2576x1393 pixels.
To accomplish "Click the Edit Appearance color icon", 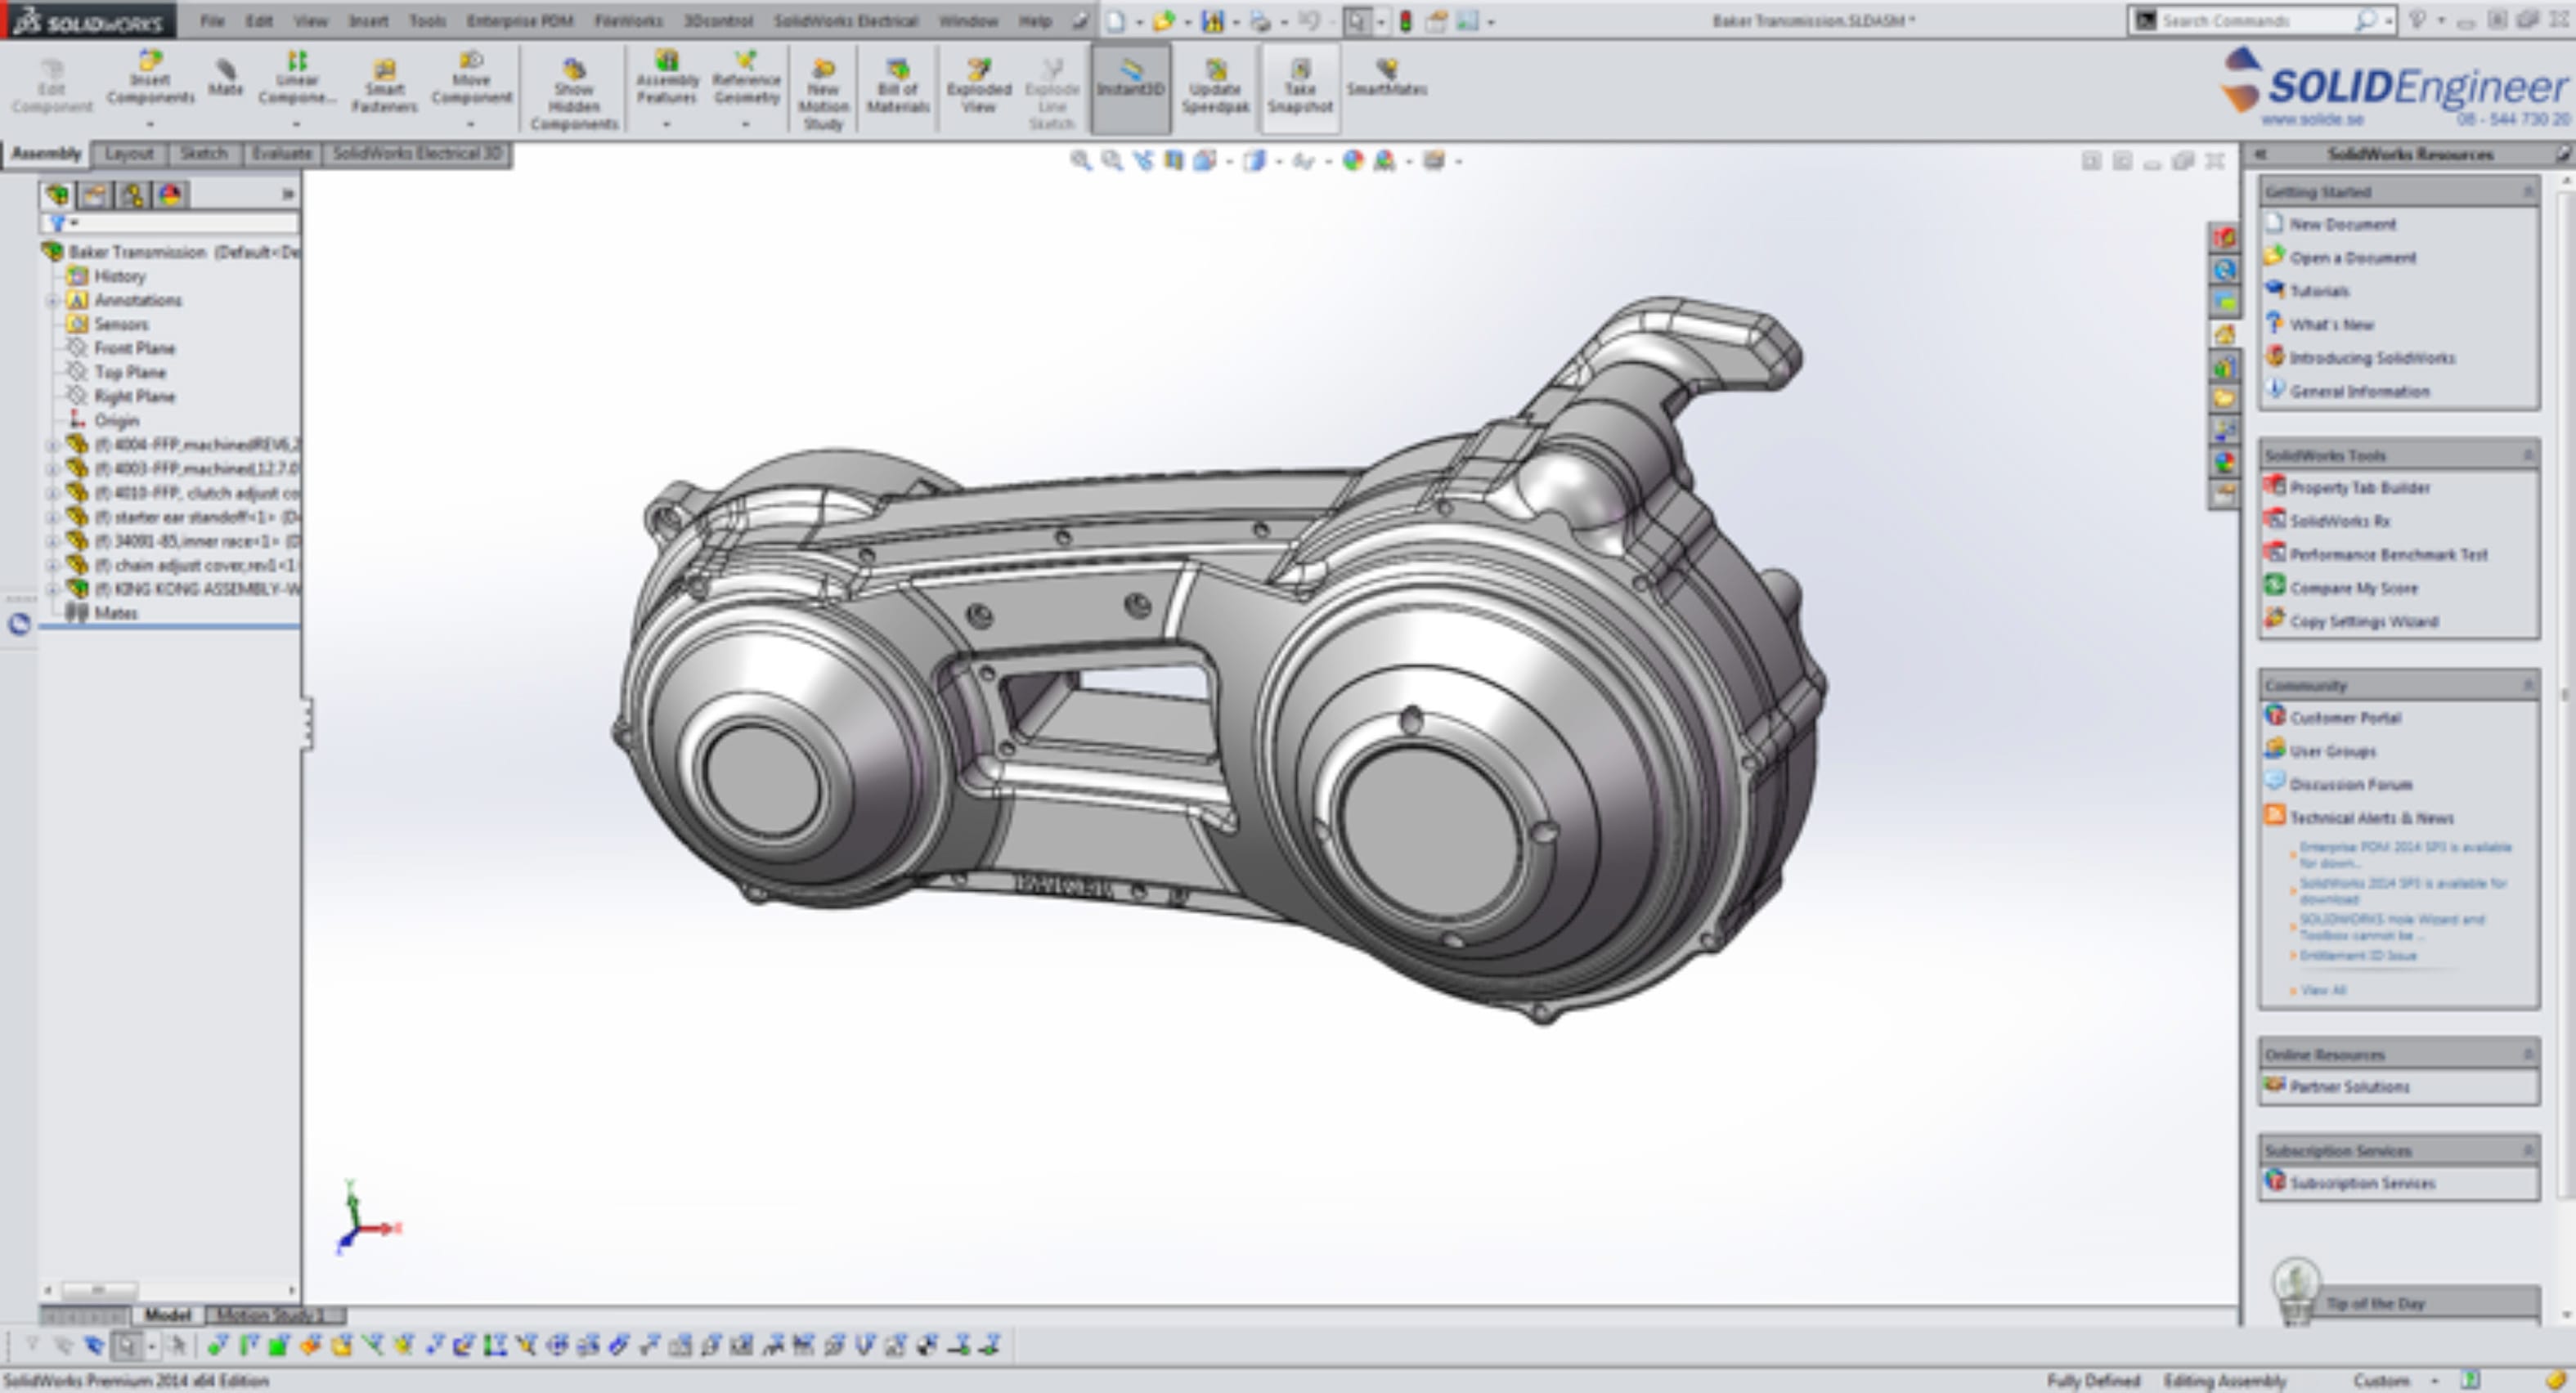I will click(x=1352, y=161).
